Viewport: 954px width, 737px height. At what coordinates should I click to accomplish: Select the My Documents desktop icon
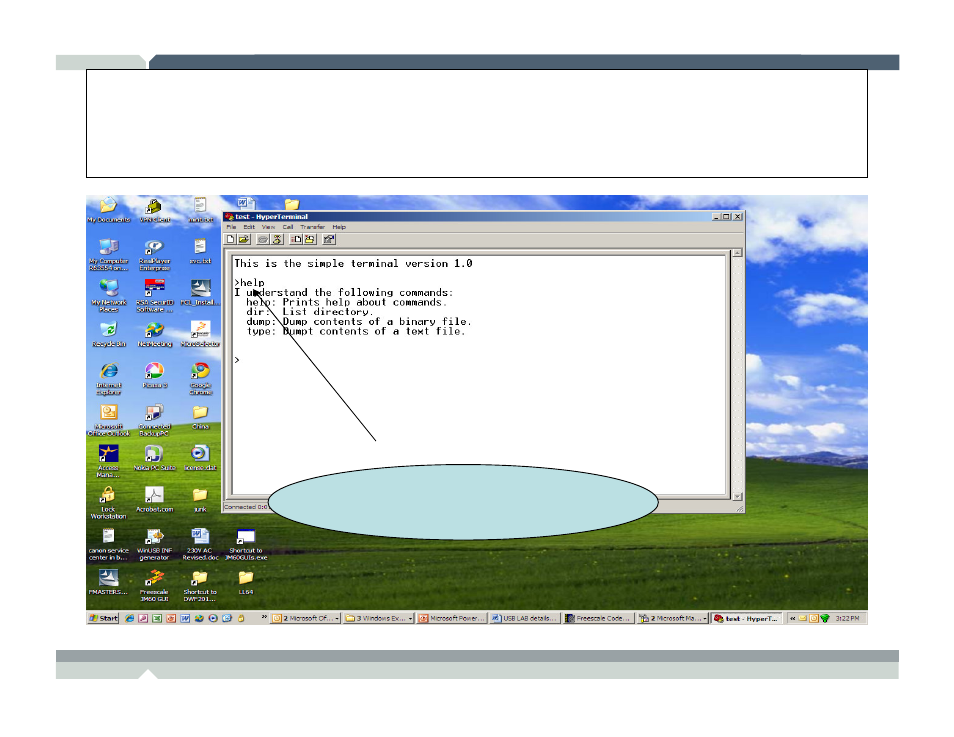coord(108,210)
